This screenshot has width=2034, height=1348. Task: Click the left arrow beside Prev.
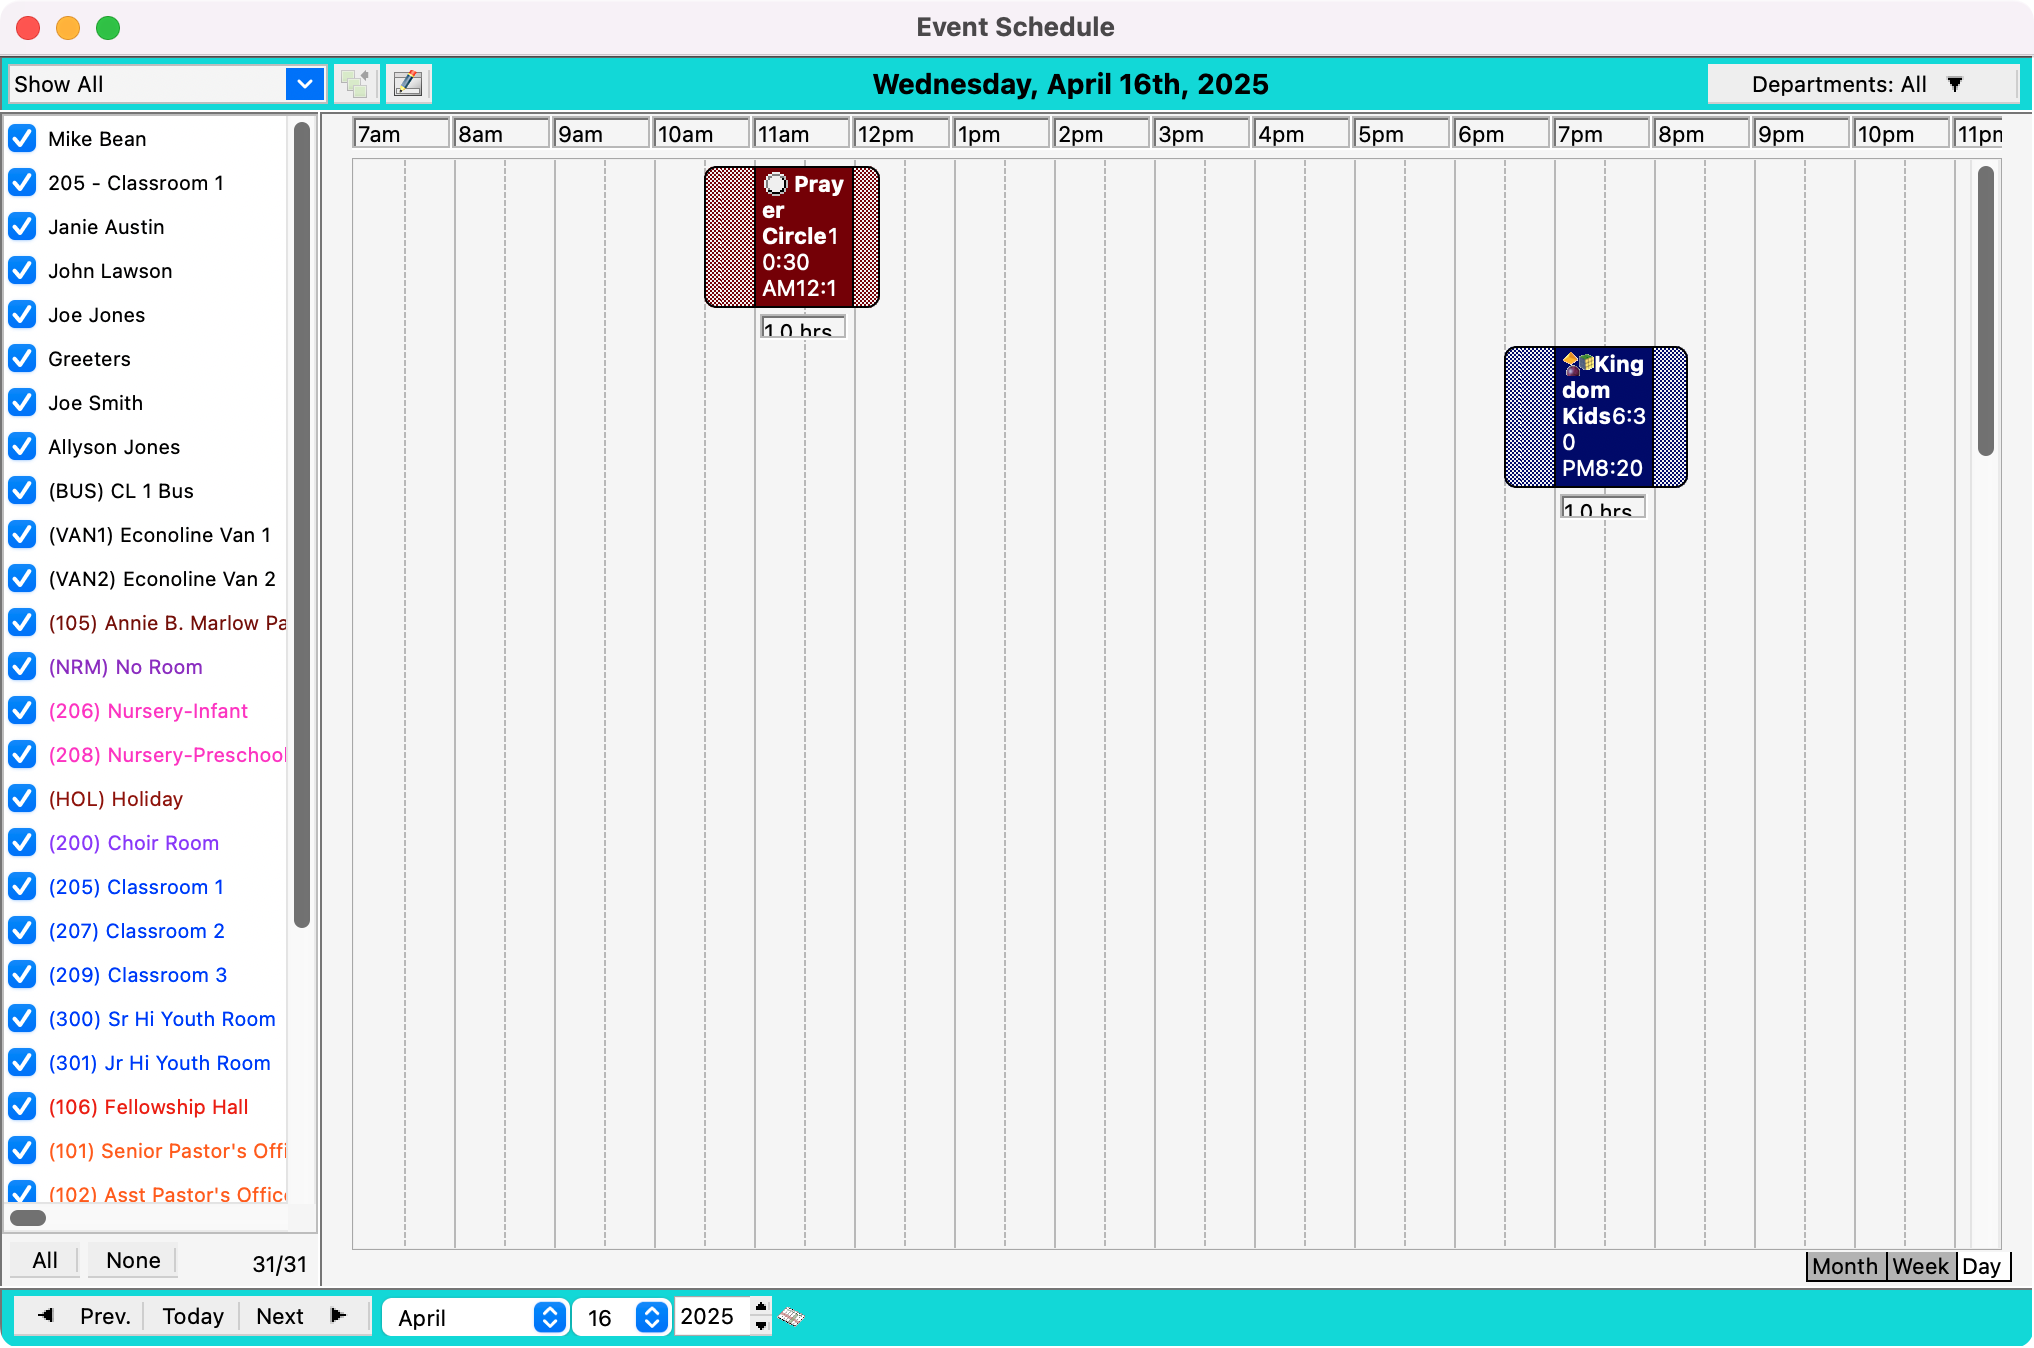(46, 1316)
